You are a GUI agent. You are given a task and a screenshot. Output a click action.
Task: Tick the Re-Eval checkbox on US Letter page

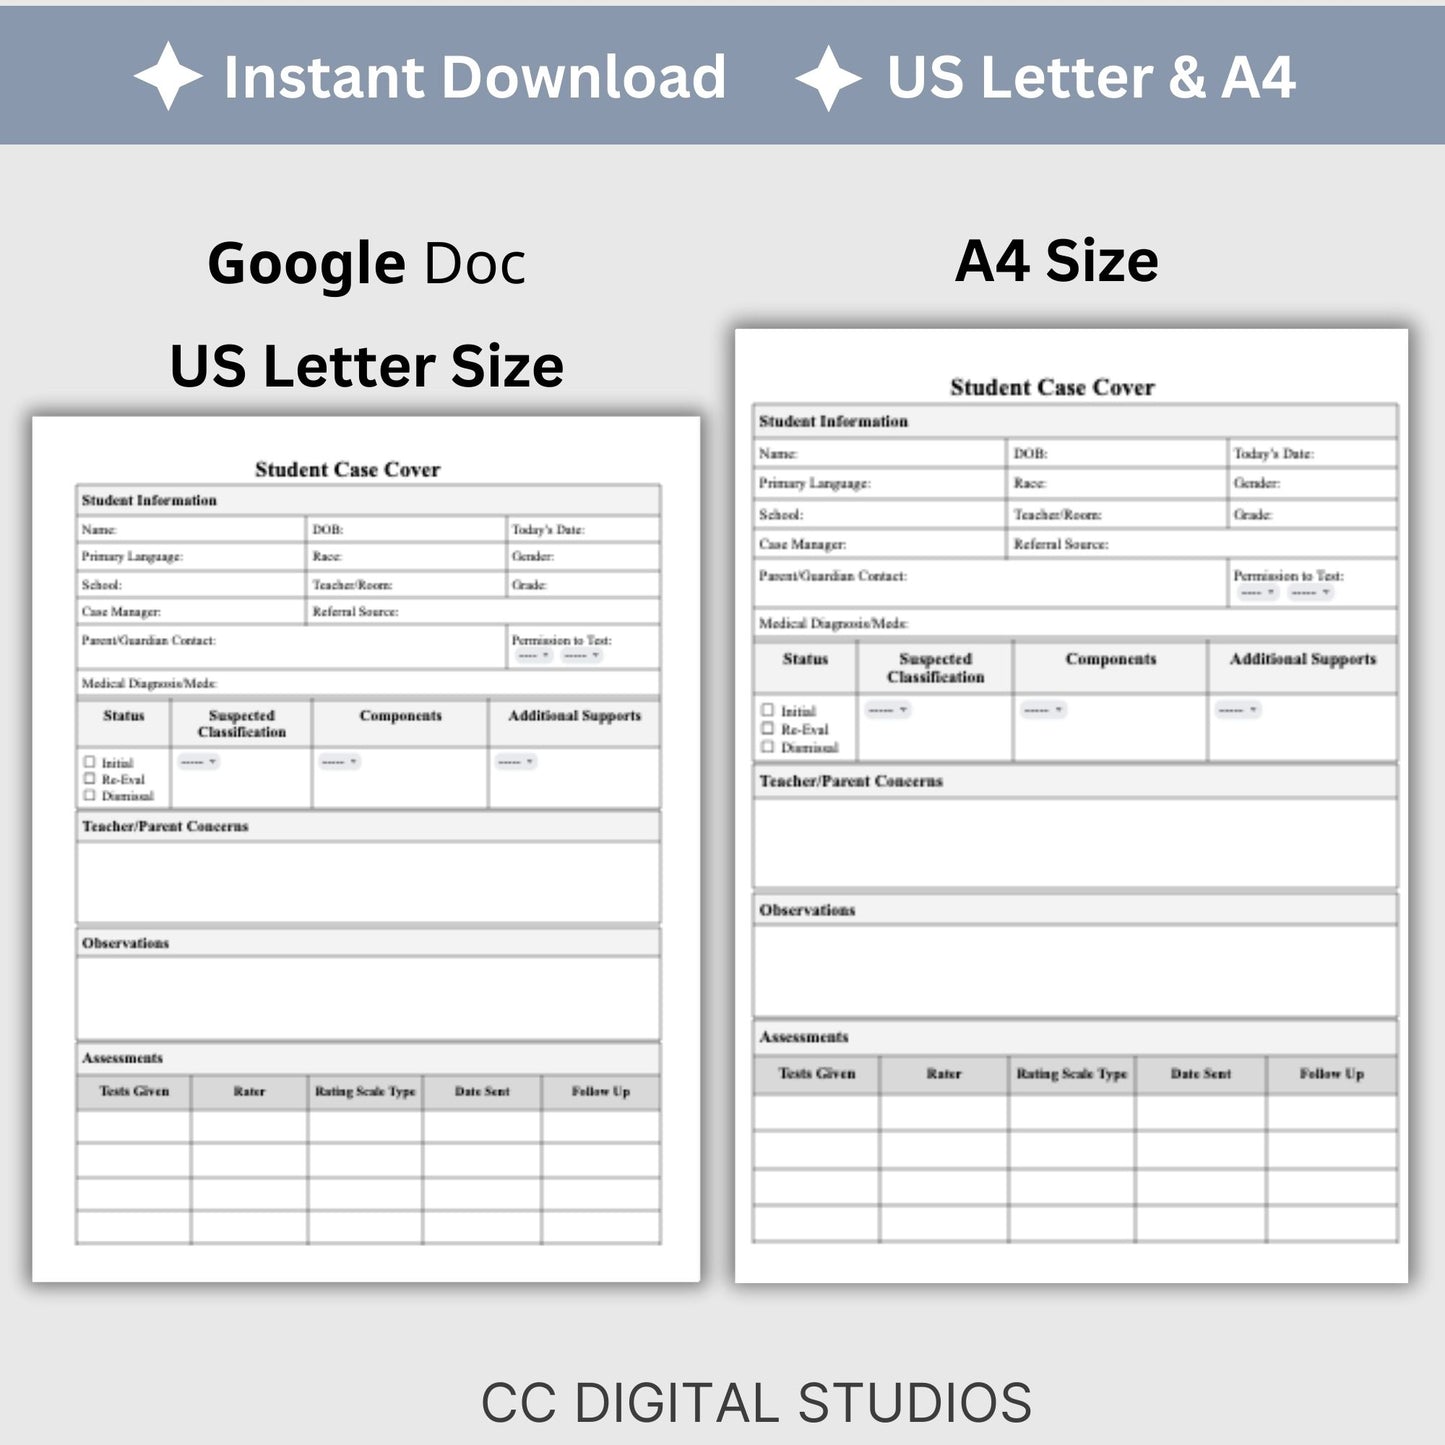tap(89, 778)
